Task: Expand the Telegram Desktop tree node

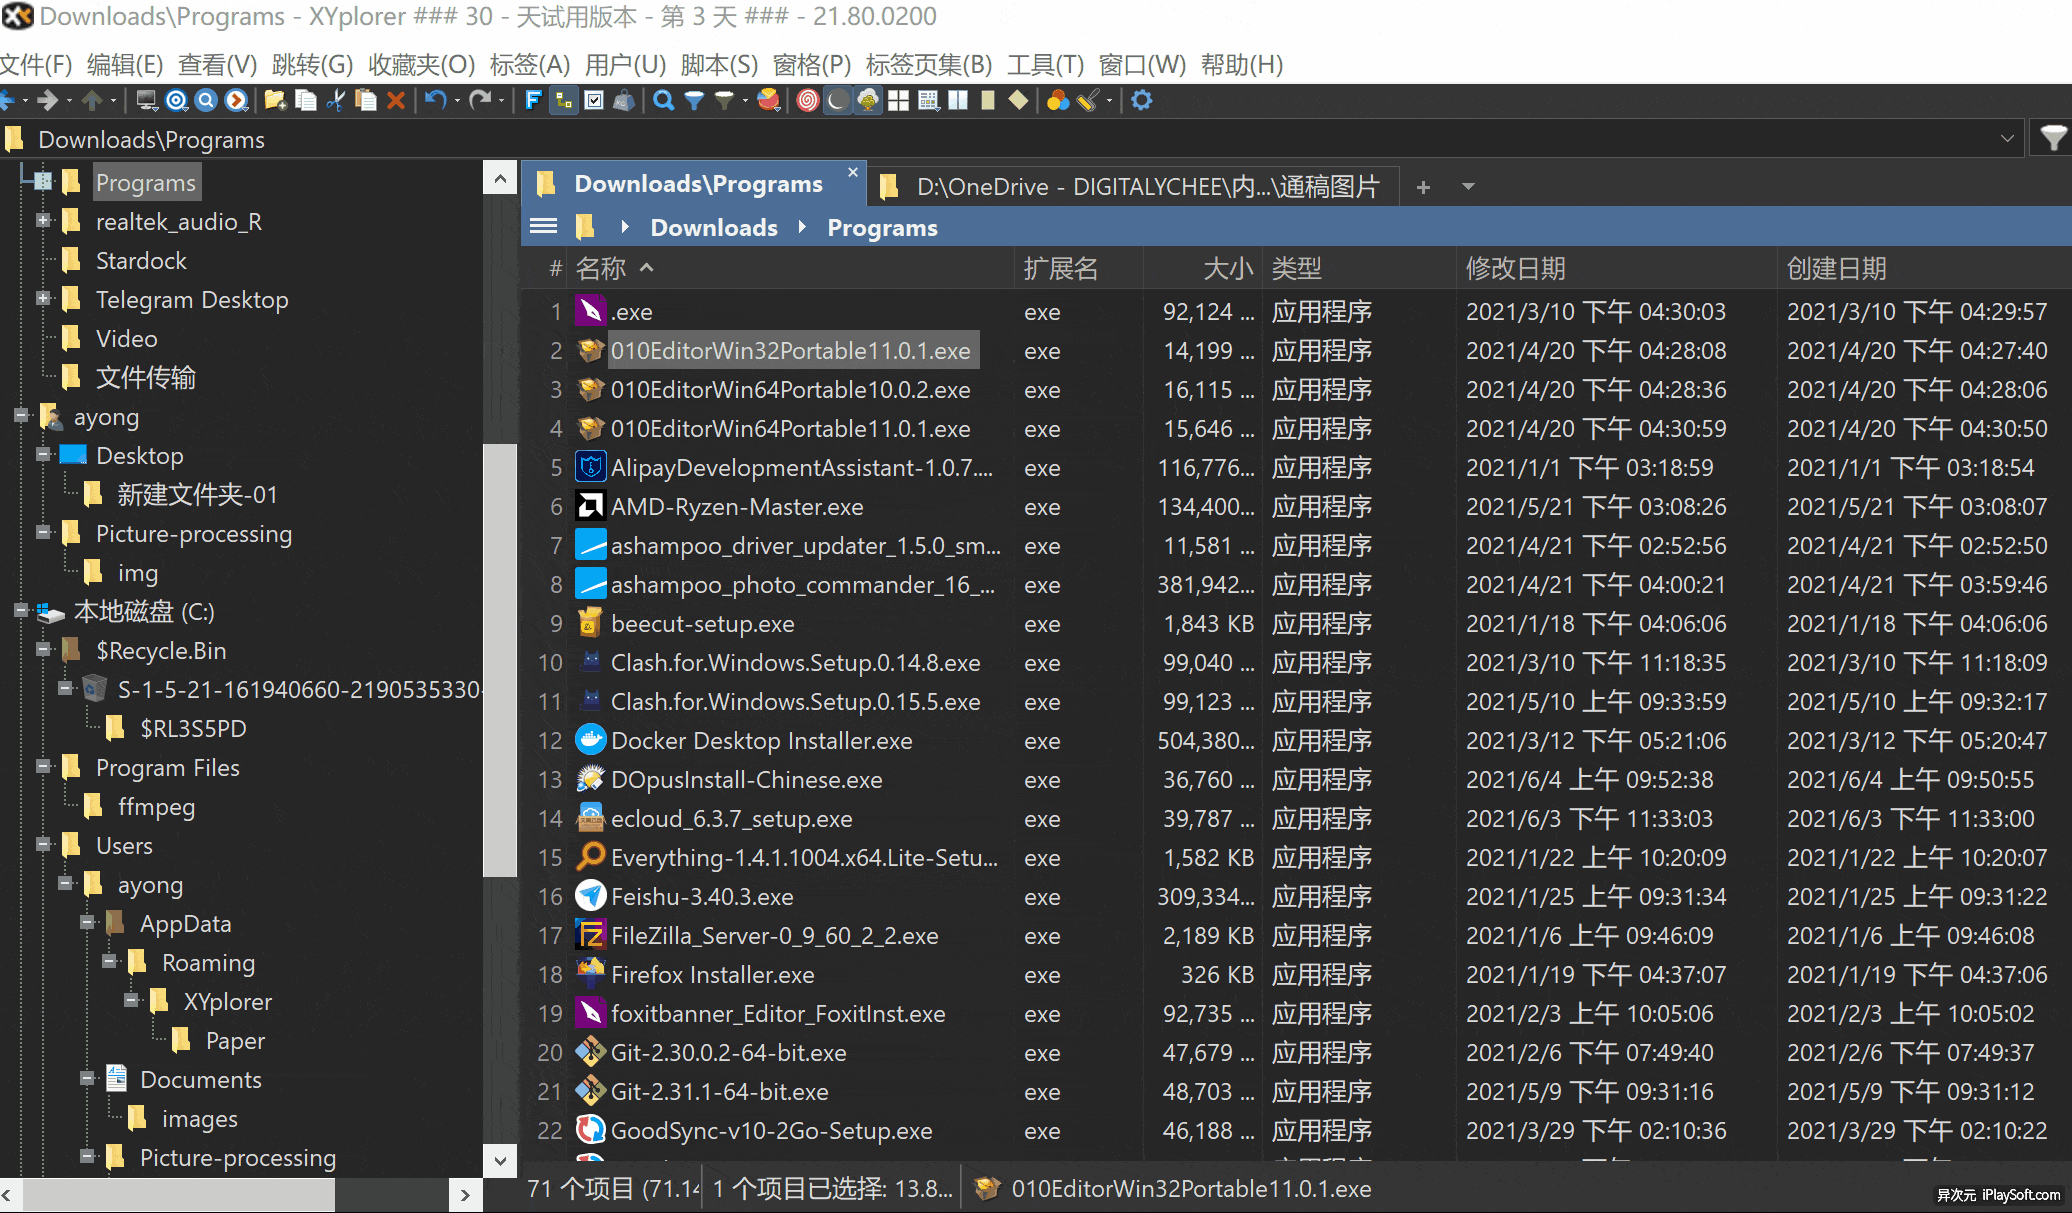Action: pyautogui.click(x=43, y=298)
